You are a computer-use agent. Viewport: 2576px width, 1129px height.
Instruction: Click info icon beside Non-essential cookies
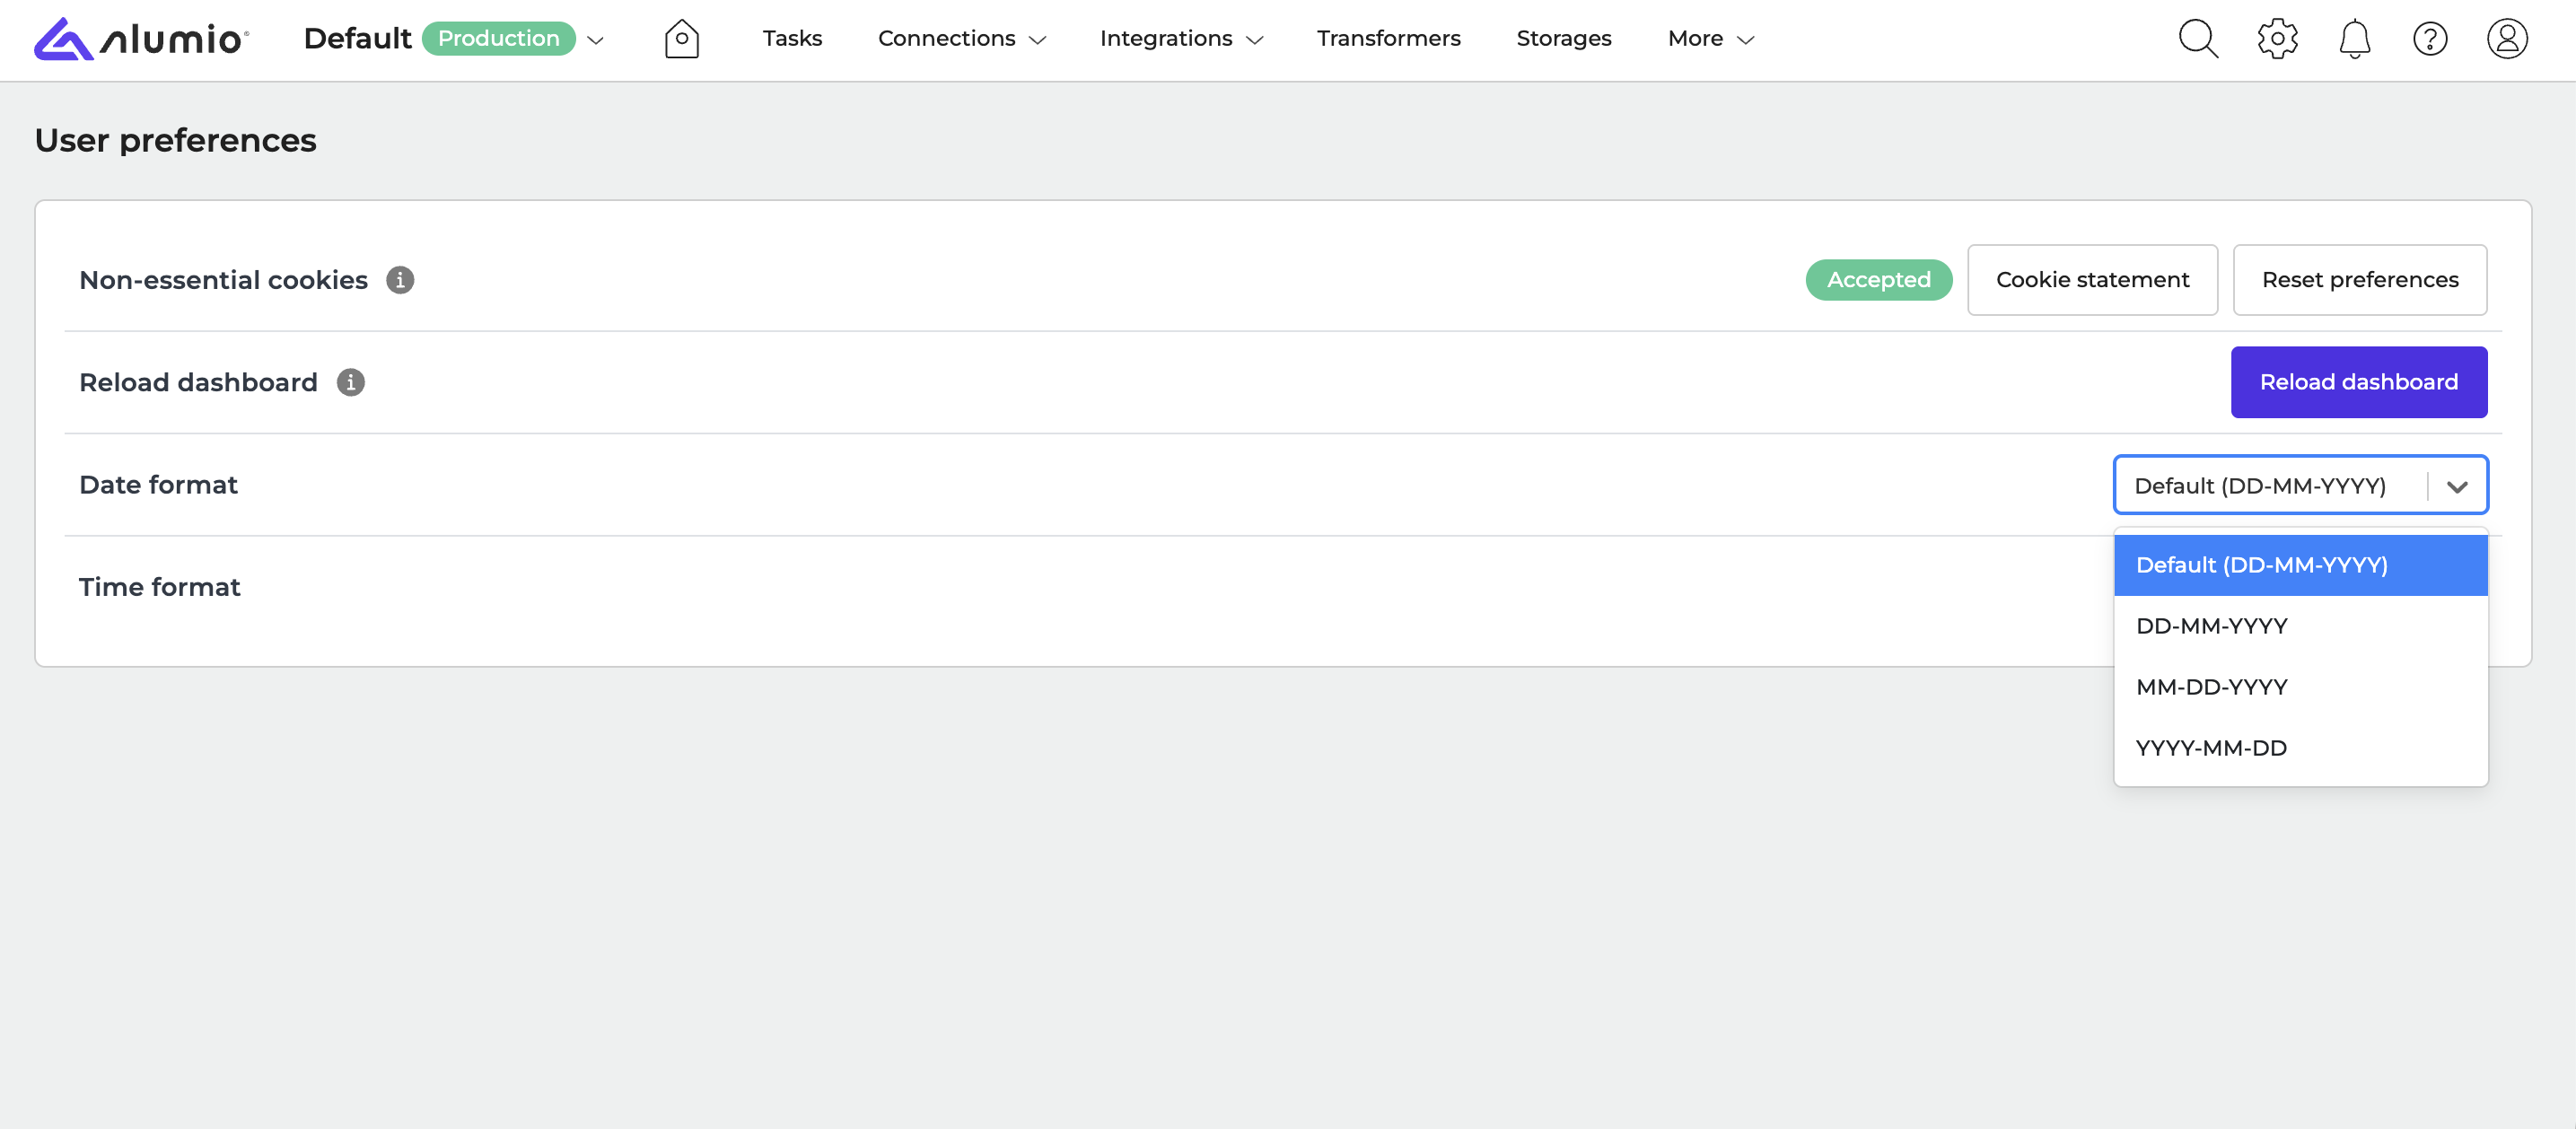pyautogui.click(x=400, y=280)
